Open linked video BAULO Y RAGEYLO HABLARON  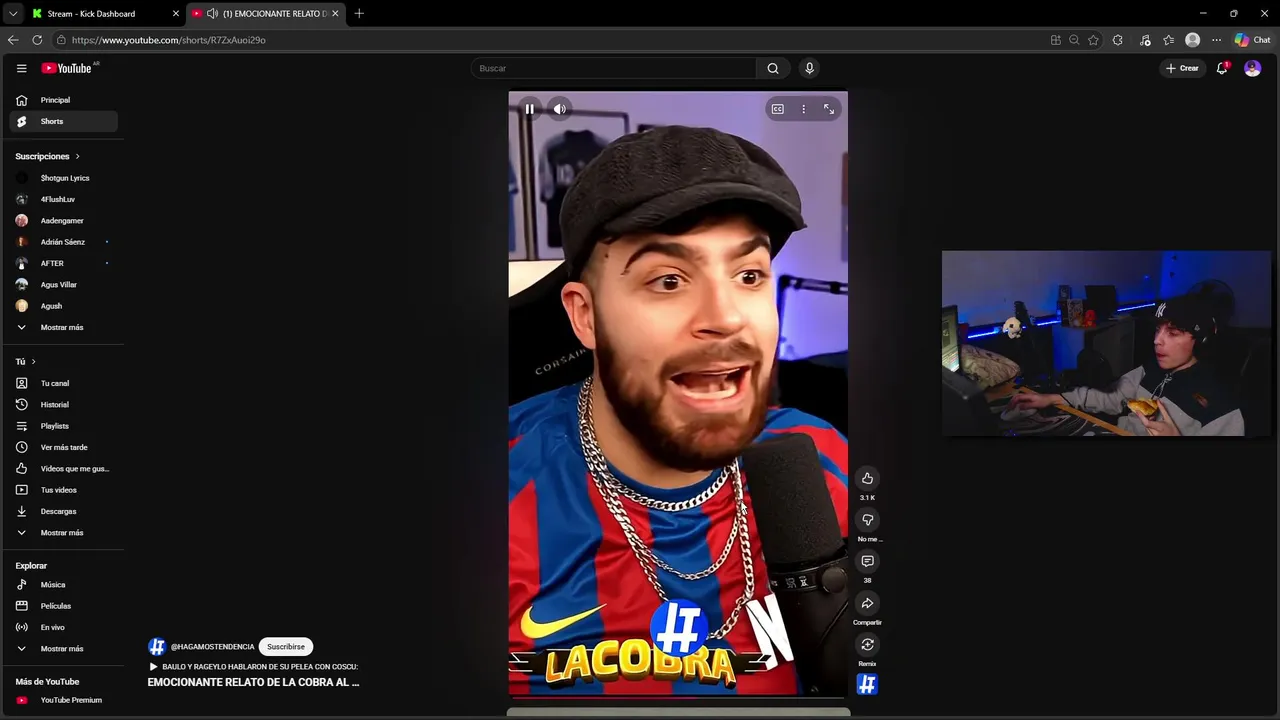(x=253, y=667)
